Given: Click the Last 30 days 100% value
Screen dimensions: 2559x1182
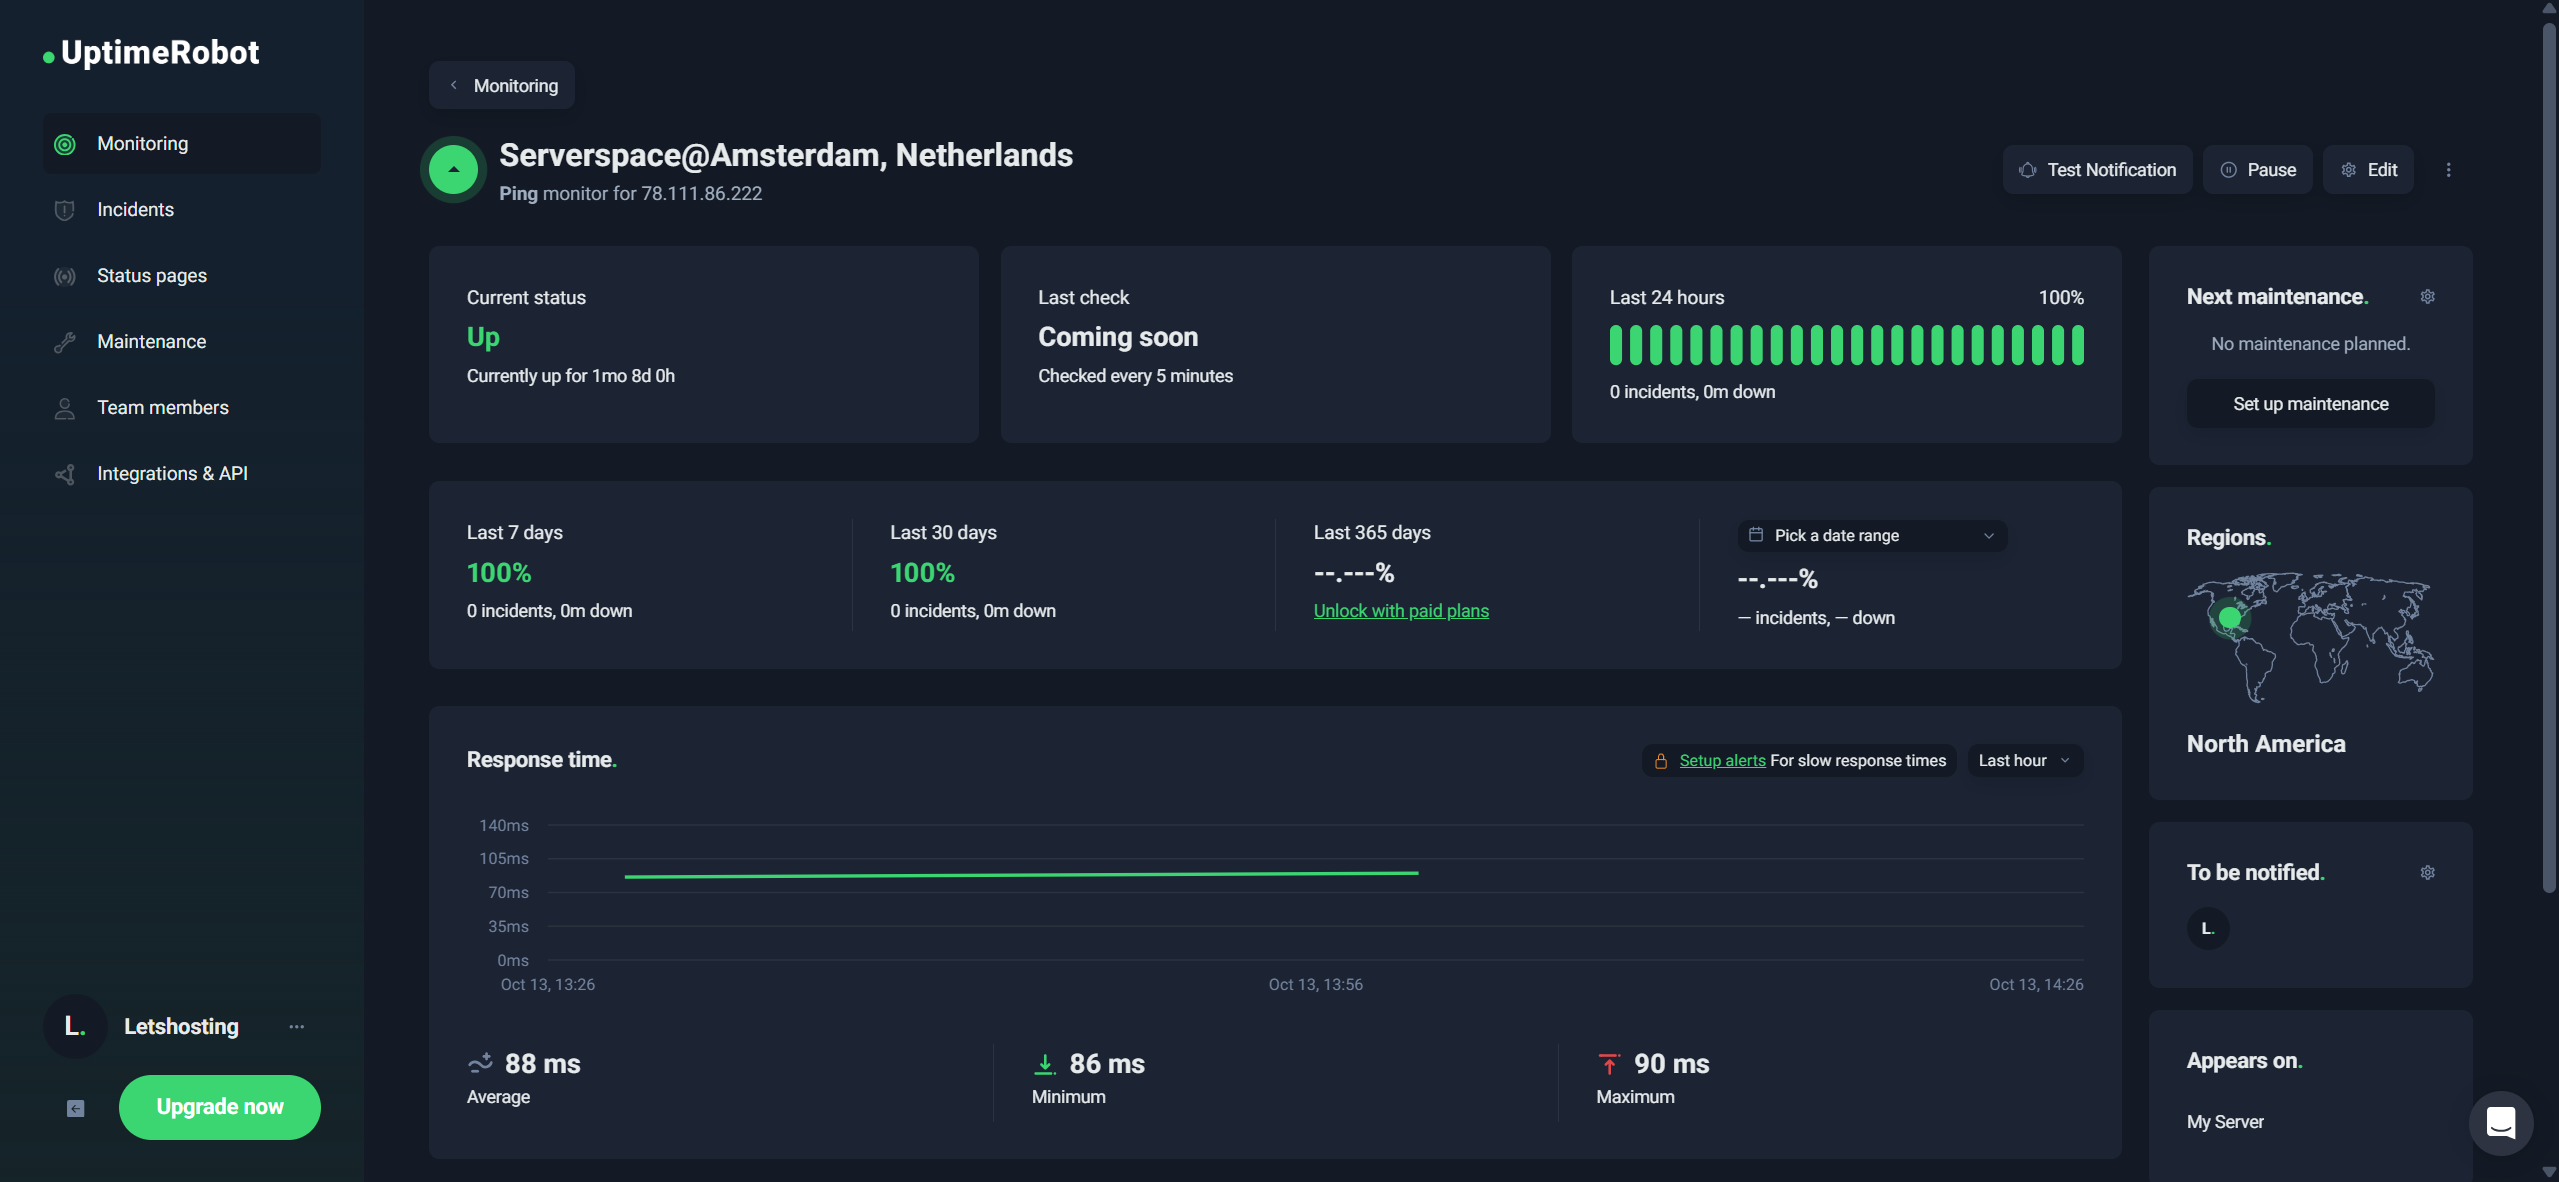Looking at the screenshot, I should [x=922, y=573].
